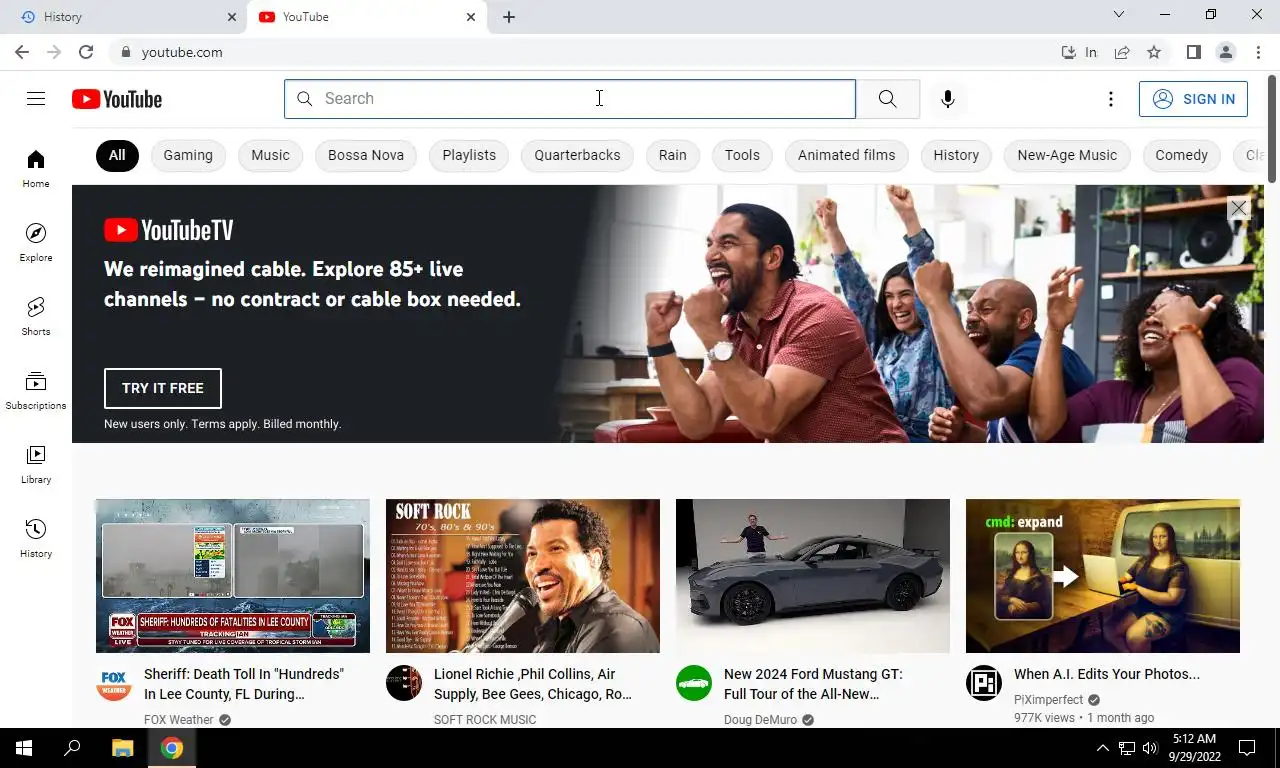Select the Music filter chip
The width and height of the screenshot is (1280, 768).
tap(270, 155)
